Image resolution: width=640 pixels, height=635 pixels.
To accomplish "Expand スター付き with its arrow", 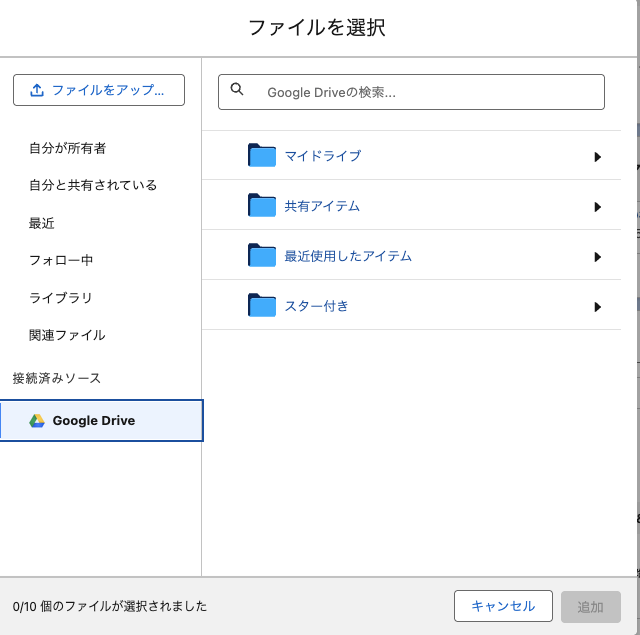I will [597, 307].
